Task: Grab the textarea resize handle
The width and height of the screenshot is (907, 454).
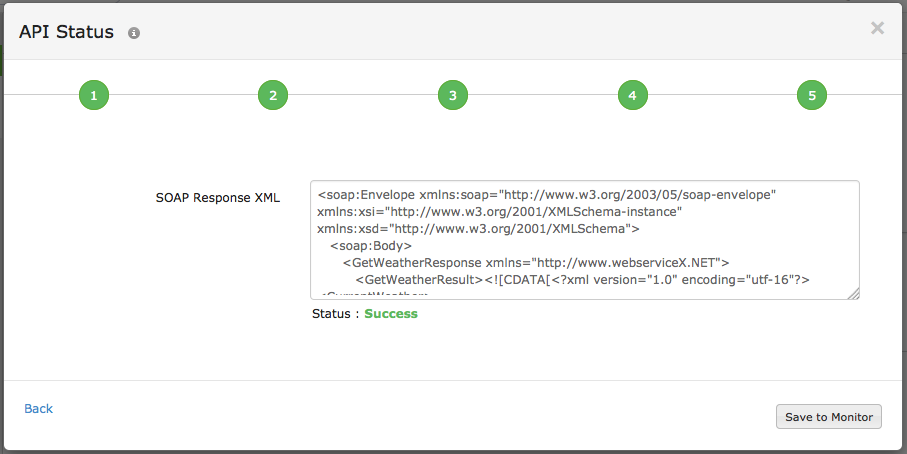Action: coord(853,293)
